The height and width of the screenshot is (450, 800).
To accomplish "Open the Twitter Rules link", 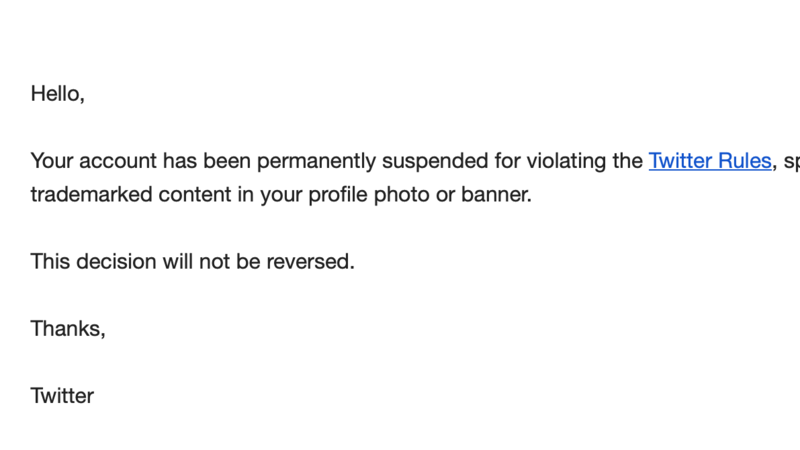I will point(710,161).
